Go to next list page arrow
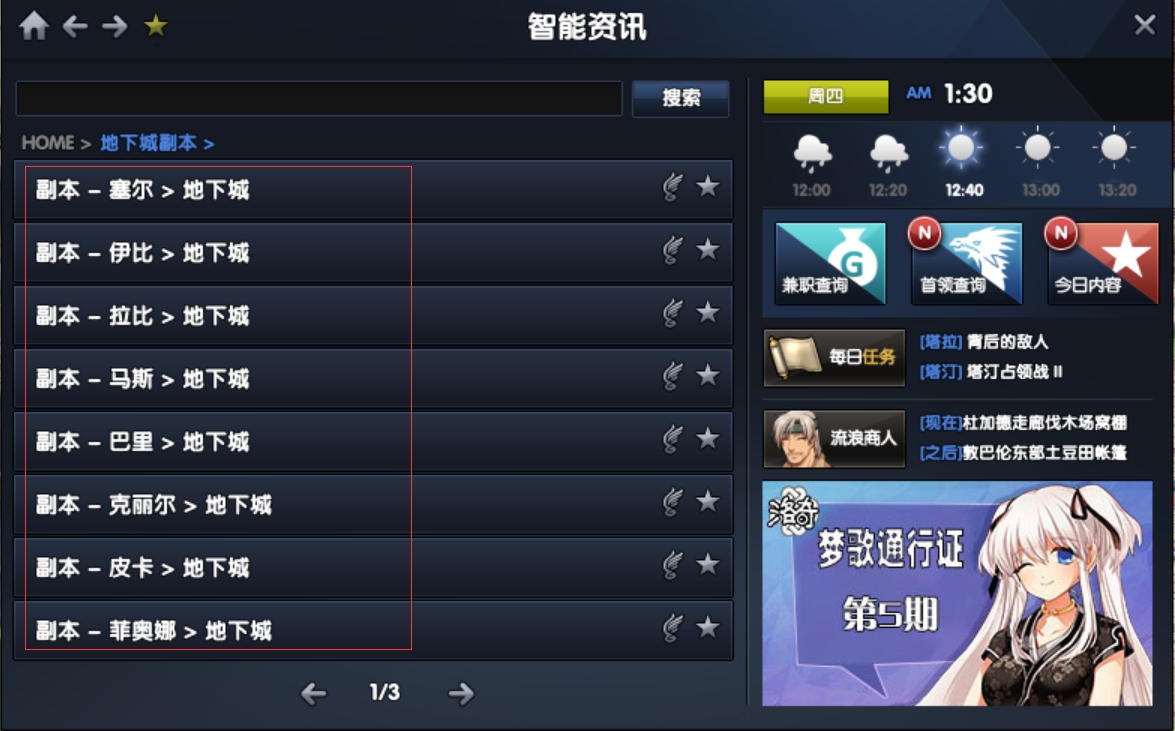 point(461,693)
